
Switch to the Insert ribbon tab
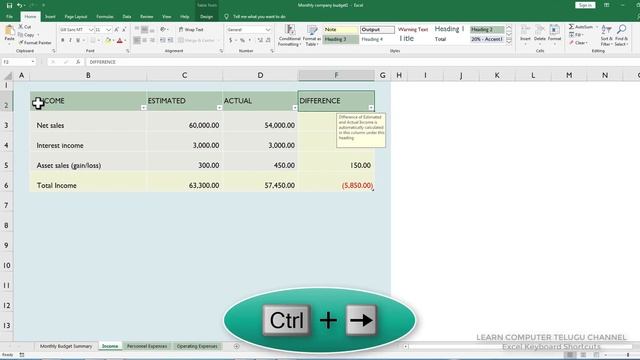click(50, 17)
